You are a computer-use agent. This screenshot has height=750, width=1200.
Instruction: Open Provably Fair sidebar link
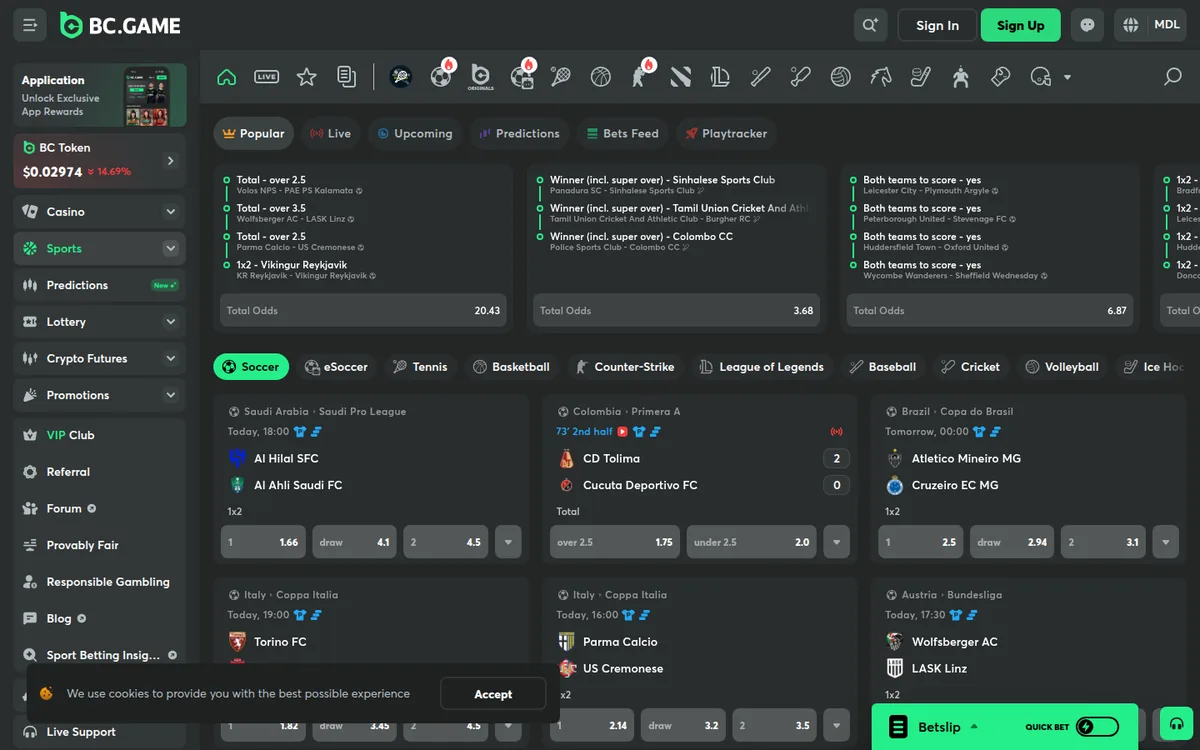[99, 545]
